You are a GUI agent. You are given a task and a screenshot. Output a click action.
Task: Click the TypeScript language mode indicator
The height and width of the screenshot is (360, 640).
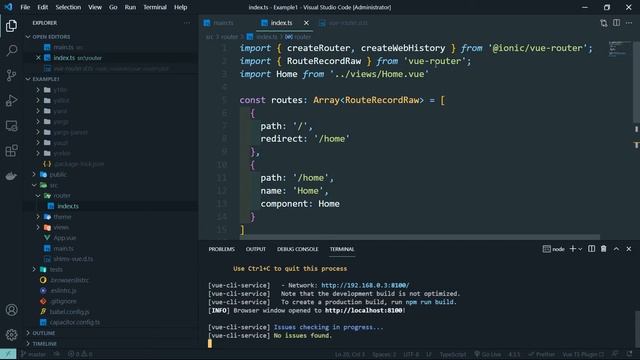(453, 354)
